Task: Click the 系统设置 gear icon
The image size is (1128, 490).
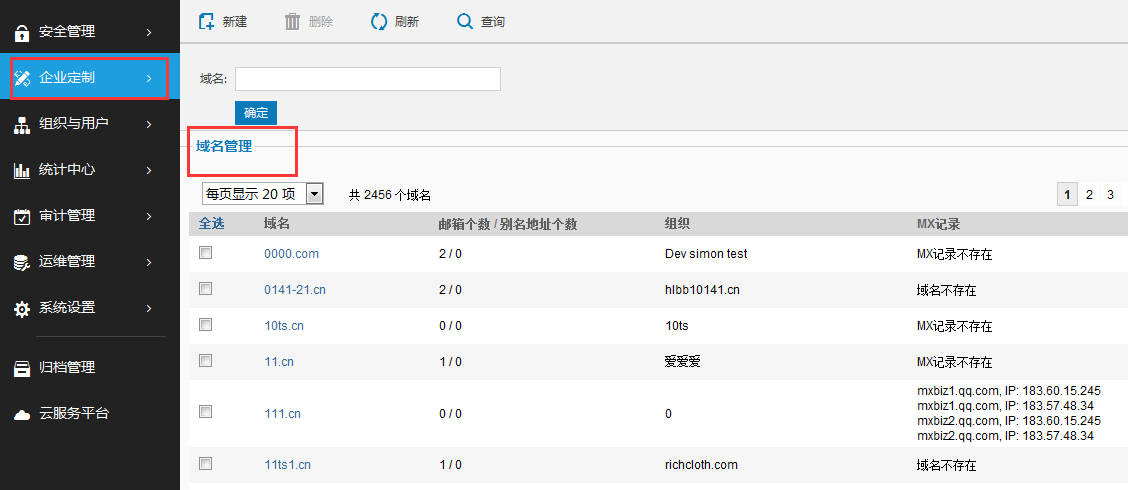Action: pos(21,309)
